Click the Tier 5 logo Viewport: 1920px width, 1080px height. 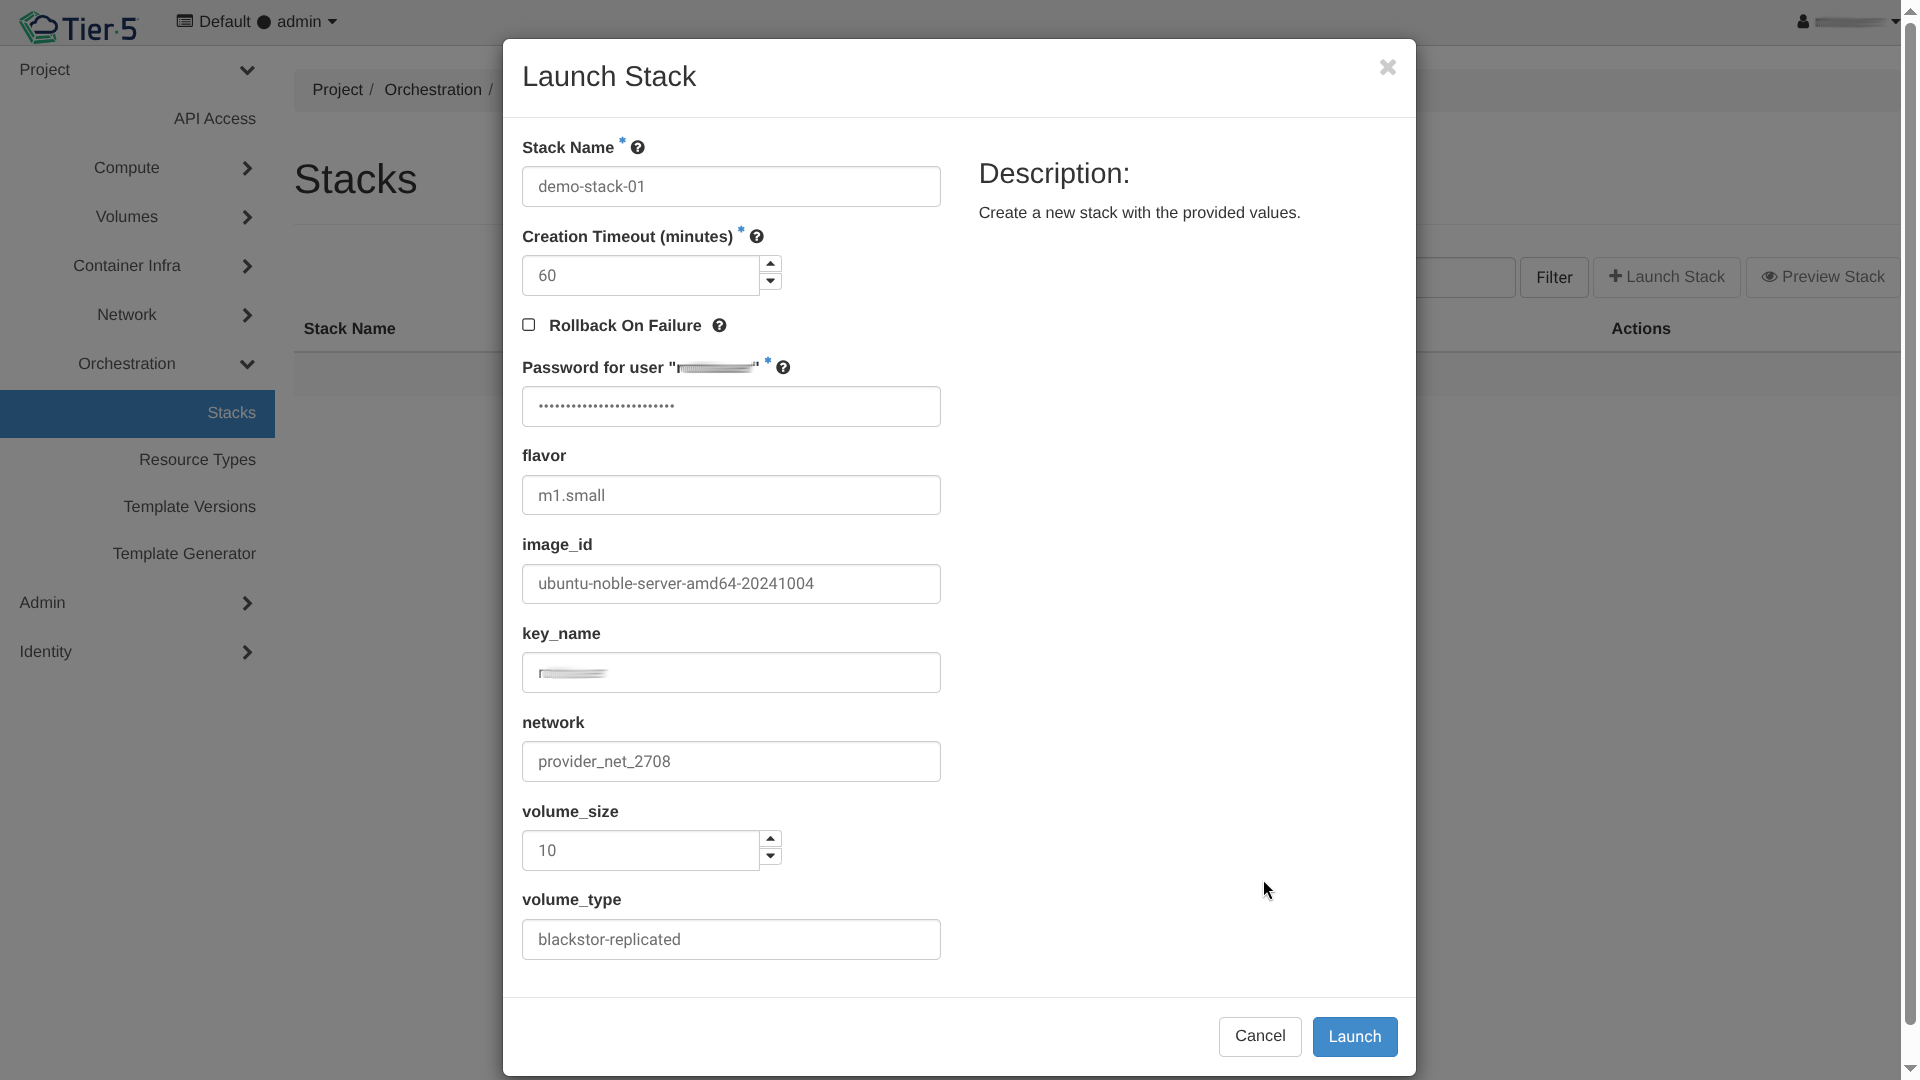click(x=79, y=27)
